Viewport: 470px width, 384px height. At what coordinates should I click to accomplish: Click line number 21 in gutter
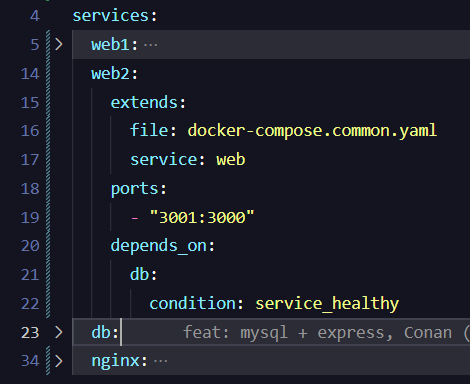30,275
